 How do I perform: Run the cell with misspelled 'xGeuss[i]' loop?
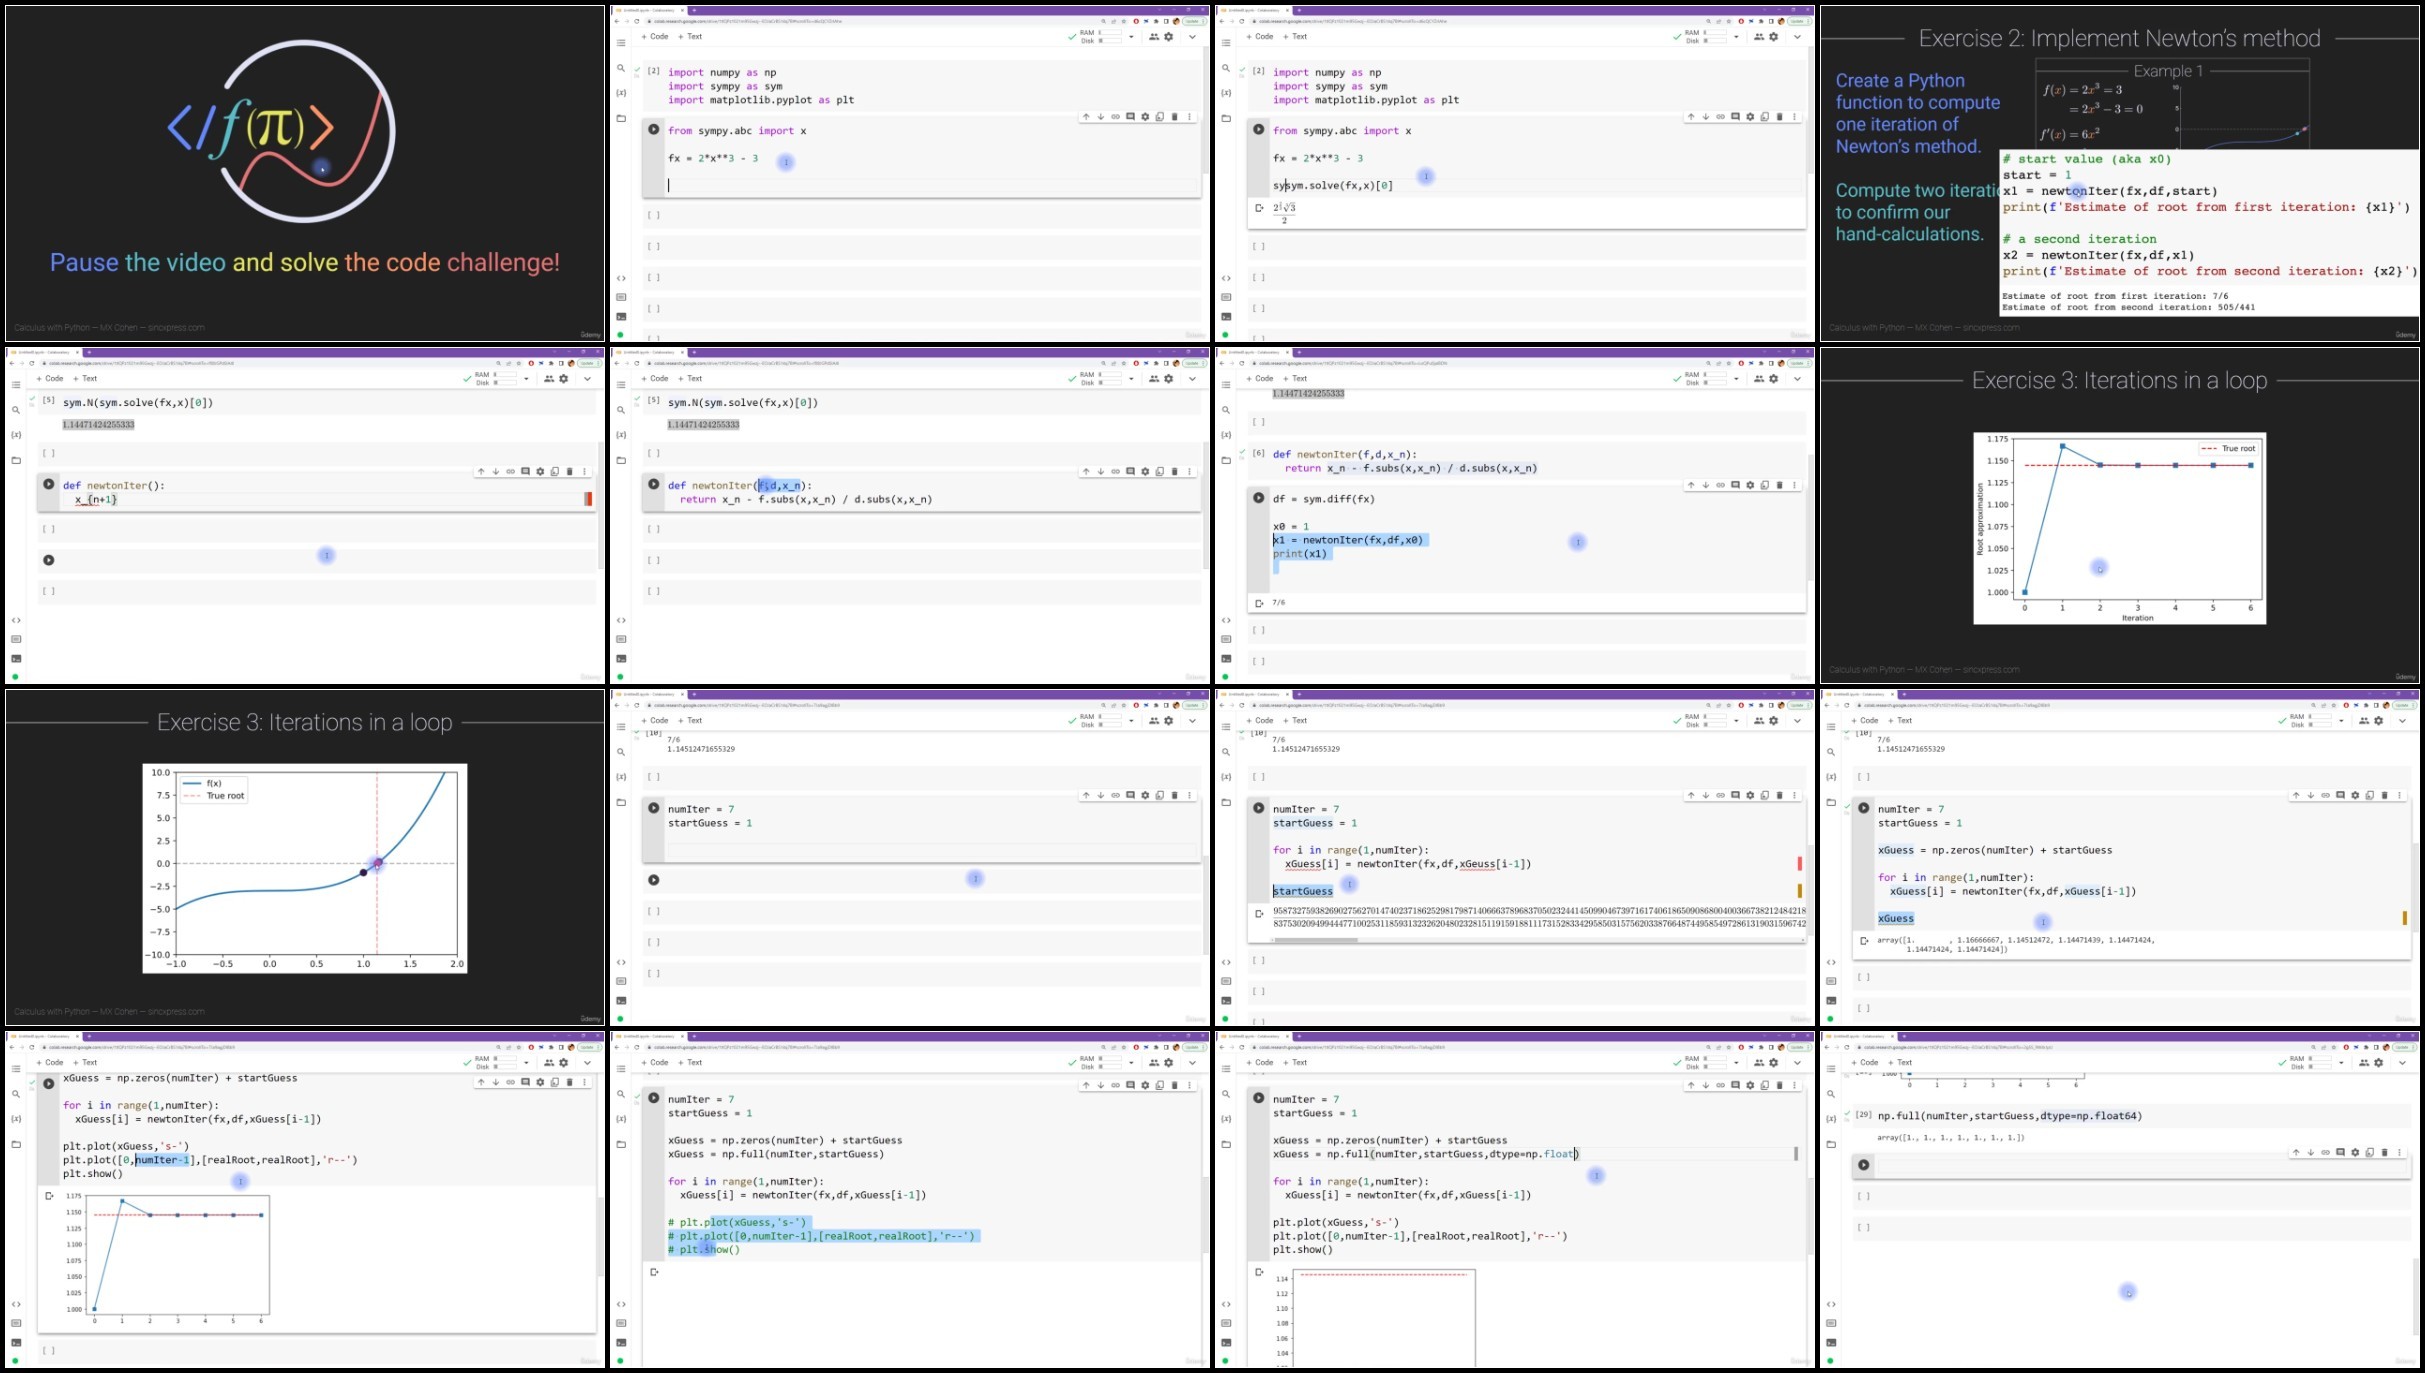[x=1258, y=808]
